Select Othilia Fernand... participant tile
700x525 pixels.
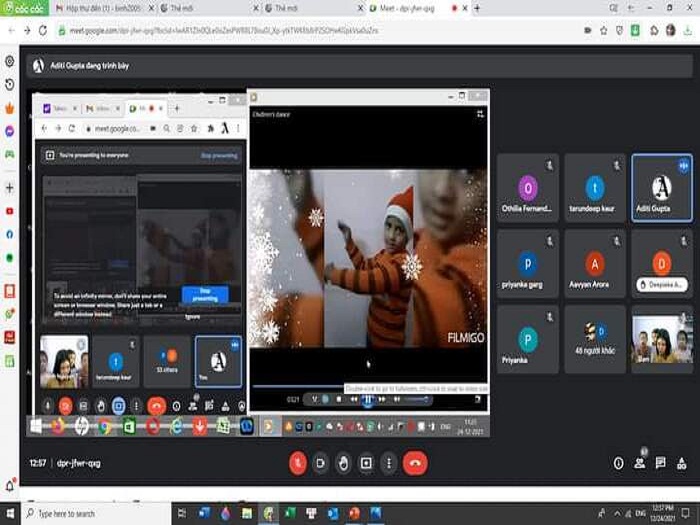coord(528,188)
